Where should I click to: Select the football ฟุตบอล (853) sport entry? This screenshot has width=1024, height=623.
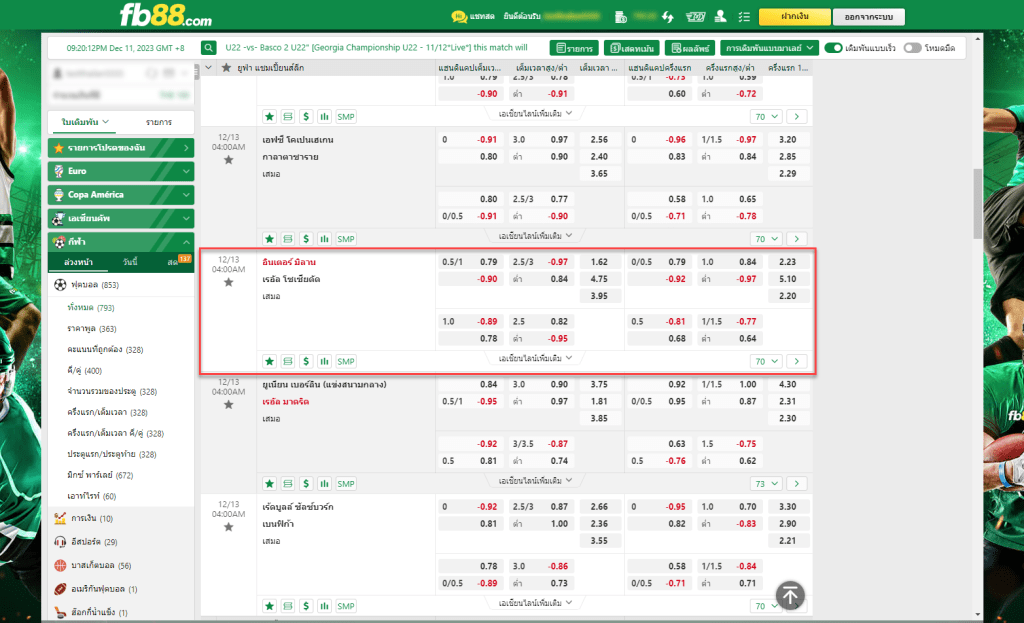[x=95, y=285]
